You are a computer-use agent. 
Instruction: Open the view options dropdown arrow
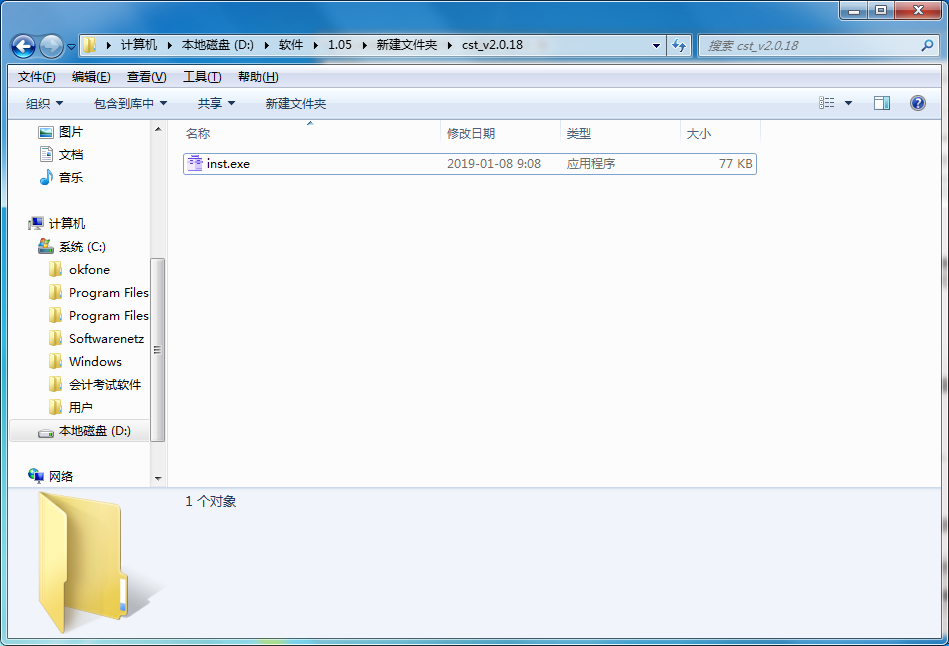point(849,104)
